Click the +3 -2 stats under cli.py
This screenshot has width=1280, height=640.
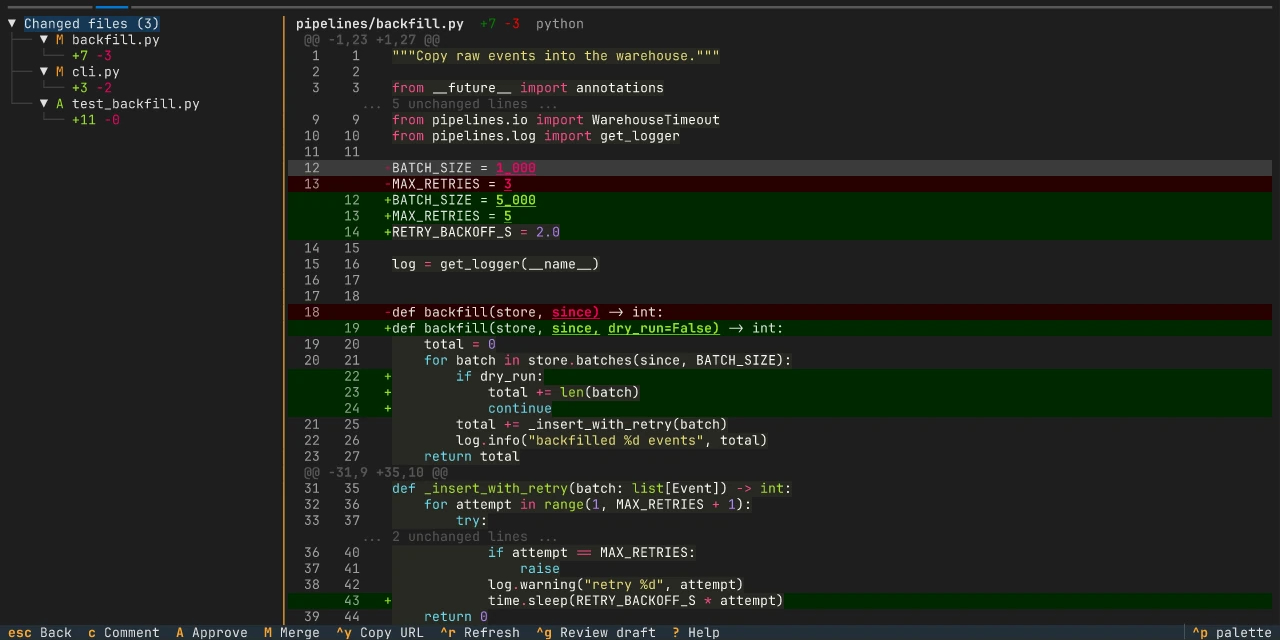[x=92, y=88]
